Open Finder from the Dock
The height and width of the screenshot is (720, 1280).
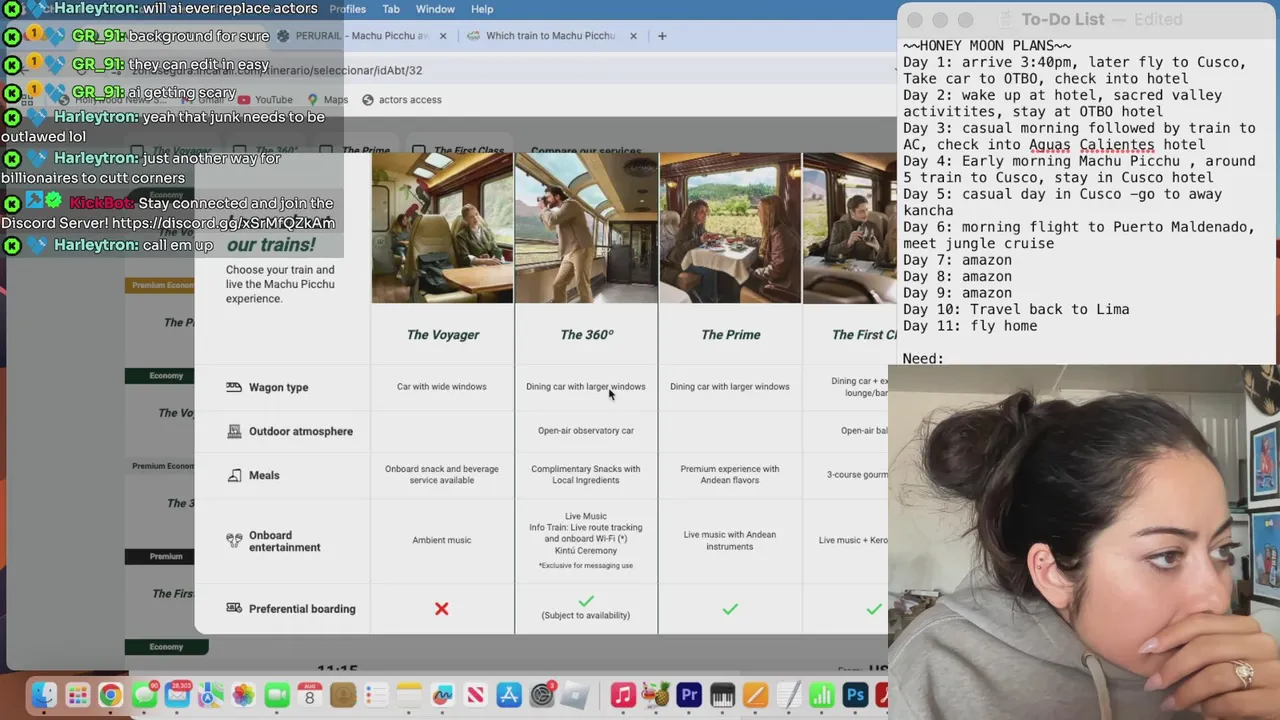[x=44, y=695]
